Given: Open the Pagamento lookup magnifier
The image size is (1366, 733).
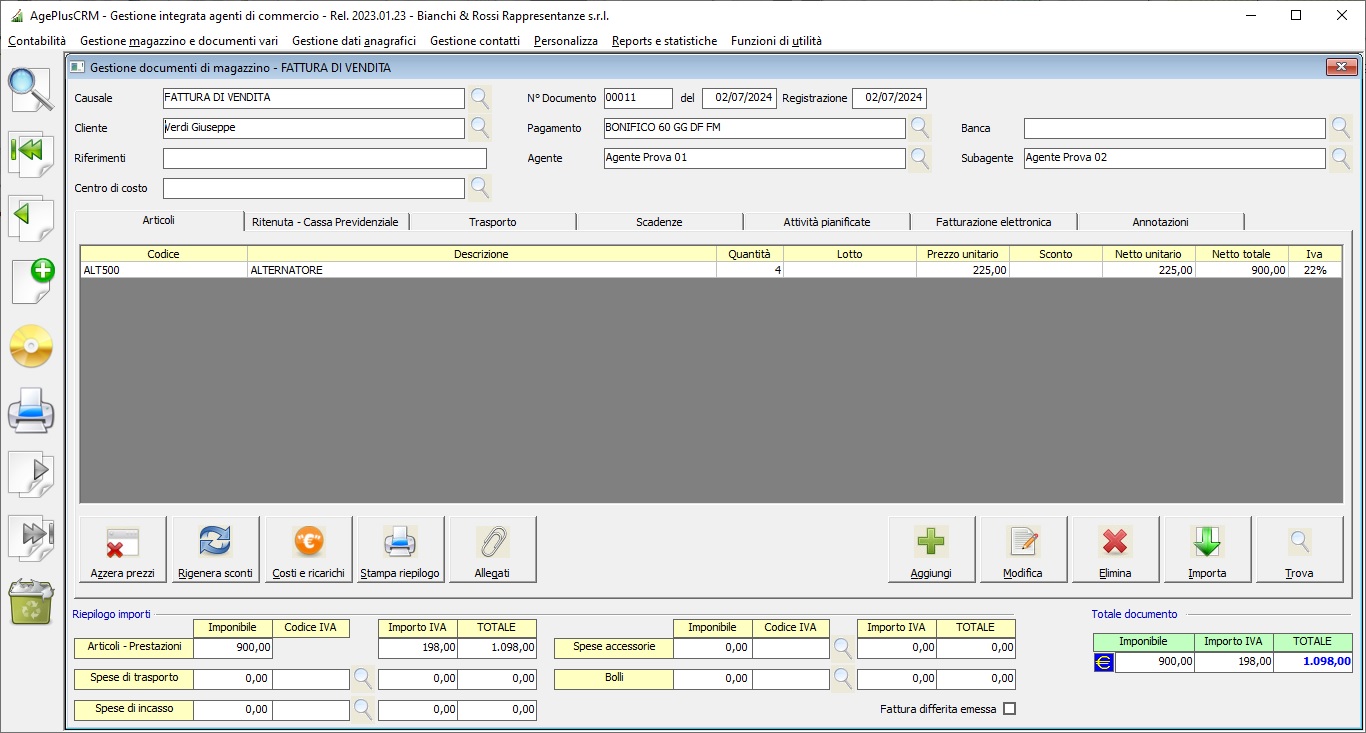Looking at the screenshot, I should [x=920, y=128].
